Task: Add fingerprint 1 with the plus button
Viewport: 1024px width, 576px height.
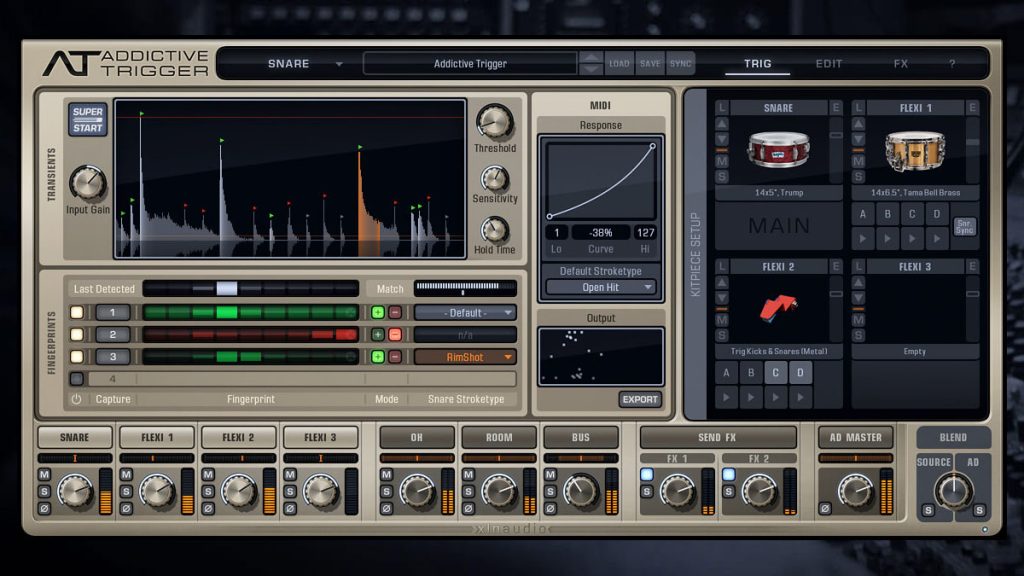Action: pyautogui.click(x=377, y=313)
